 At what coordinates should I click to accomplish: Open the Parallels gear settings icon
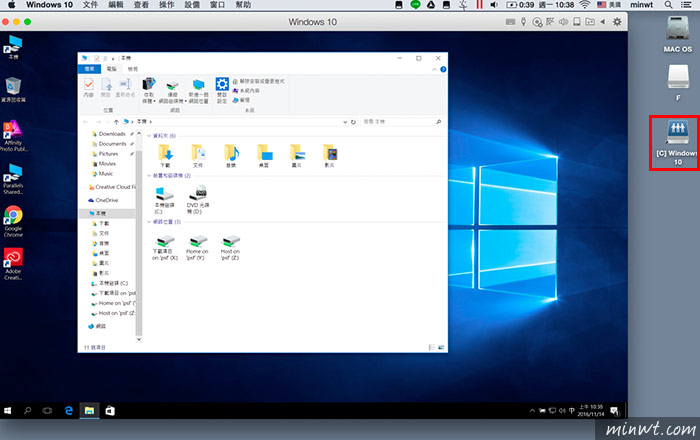(x=617, y=21)
